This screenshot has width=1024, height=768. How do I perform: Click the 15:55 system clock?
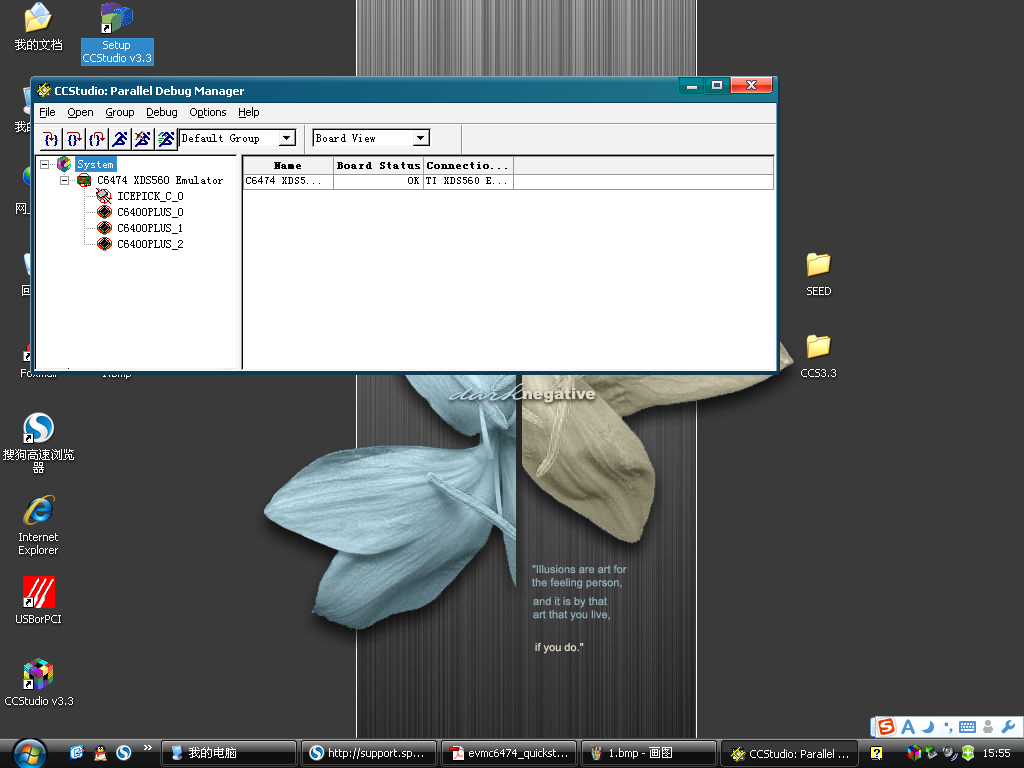[997, 753]
